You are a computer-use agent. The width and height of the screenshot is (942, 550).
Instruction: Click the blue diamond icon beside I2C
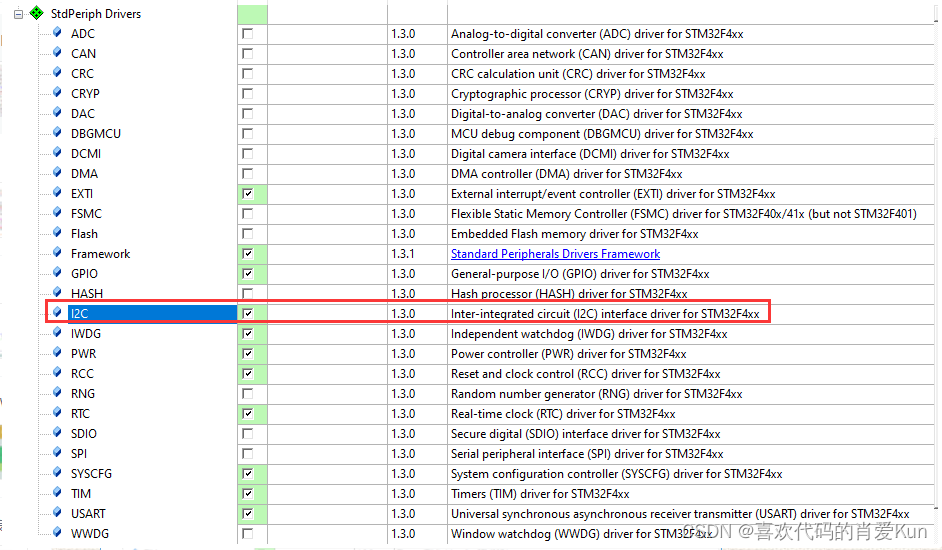57,312
